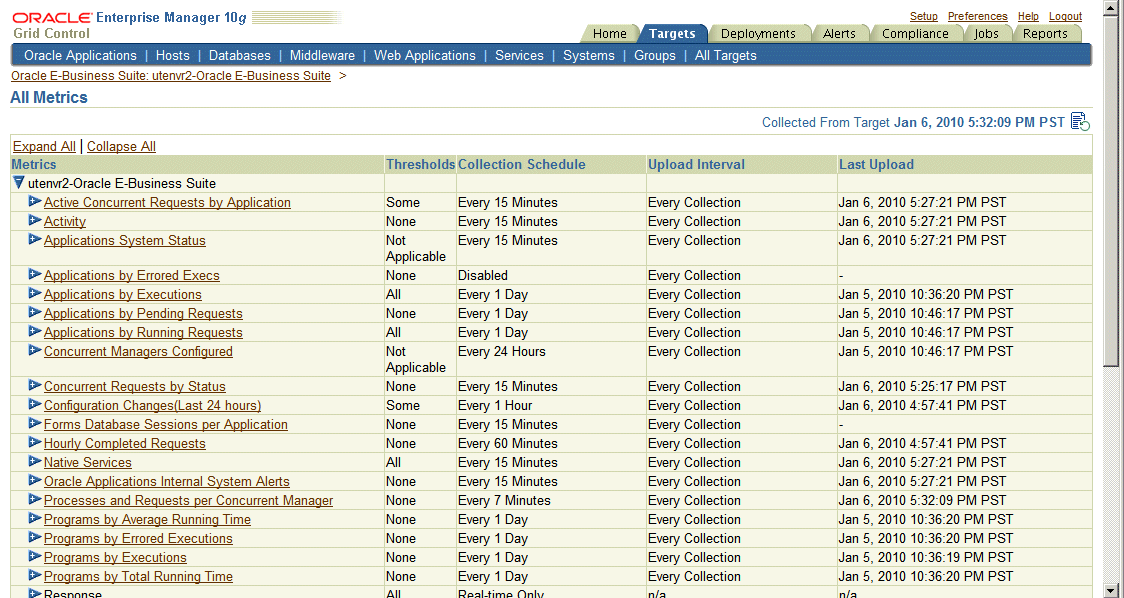The height and width of the screenshot is (598, 1124).
Task: Select Databases subtab
Action: (239, 55)
